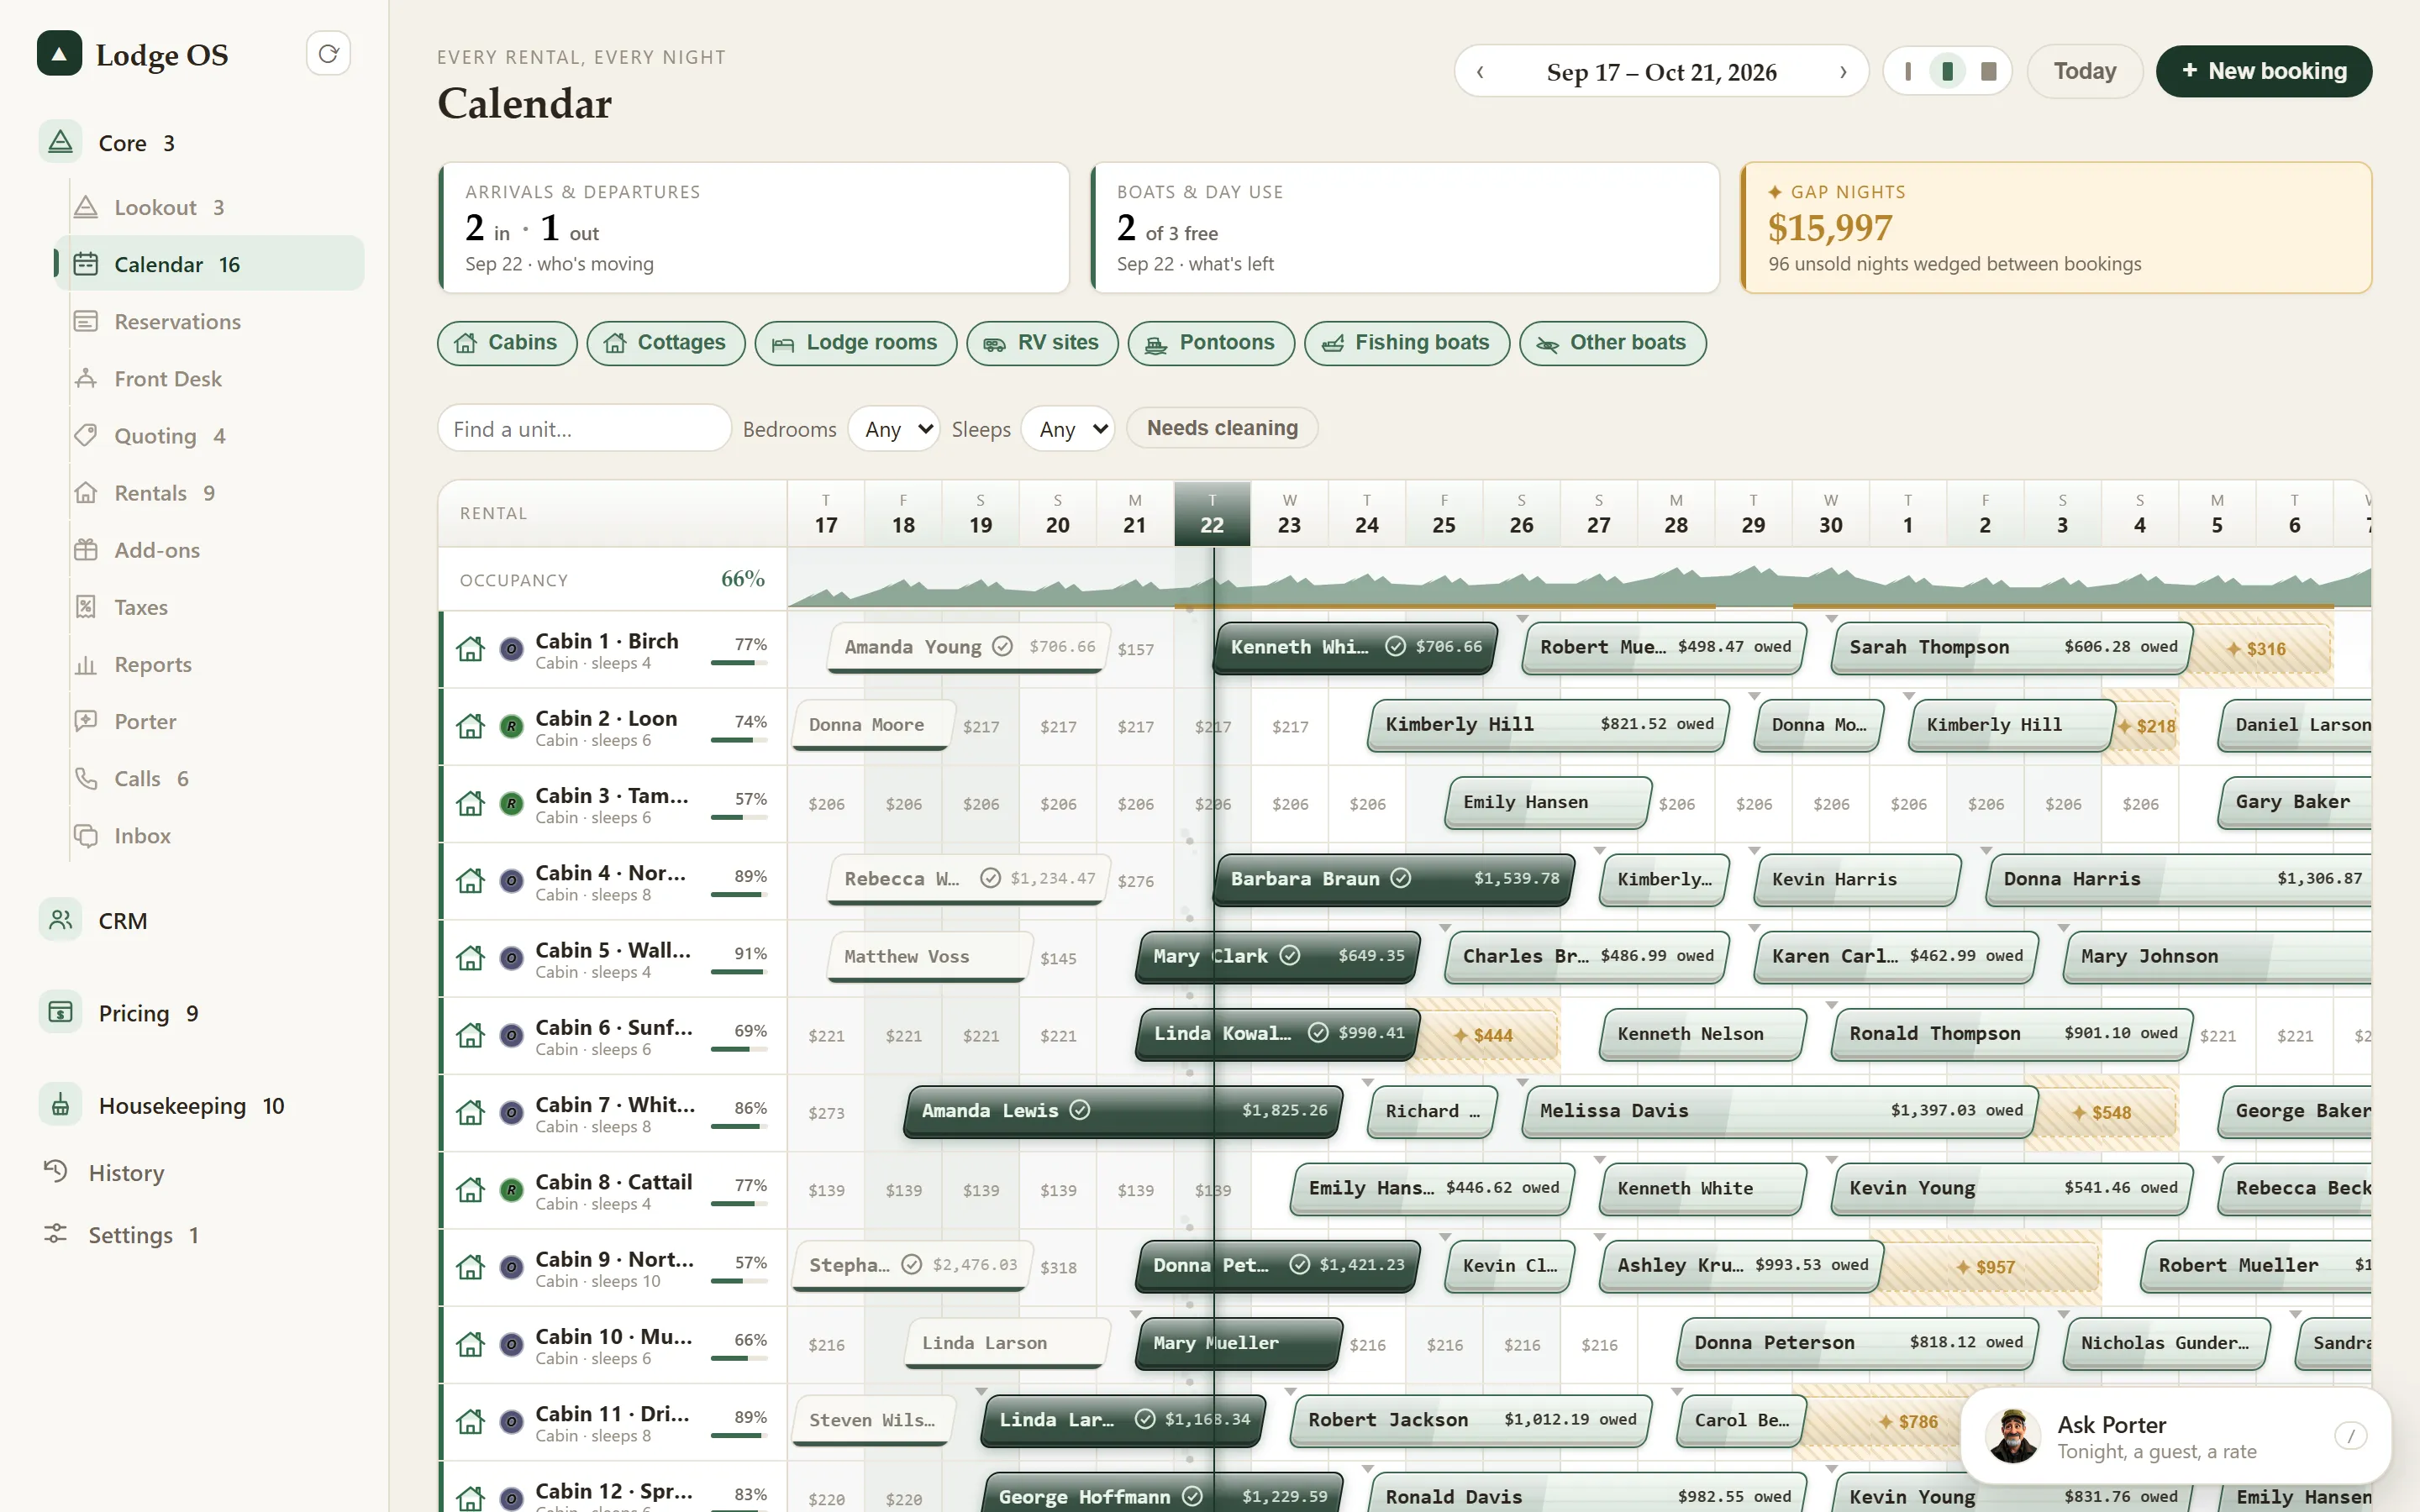
Task: Open Ask Porter assistant panel
Action: click(x=2176, y=1436)
